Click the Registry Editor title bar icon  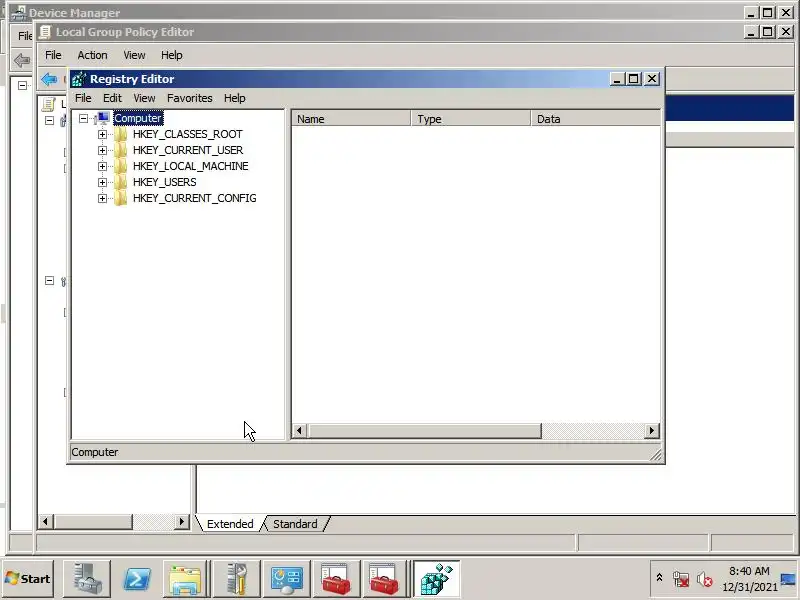pos(79,79)
